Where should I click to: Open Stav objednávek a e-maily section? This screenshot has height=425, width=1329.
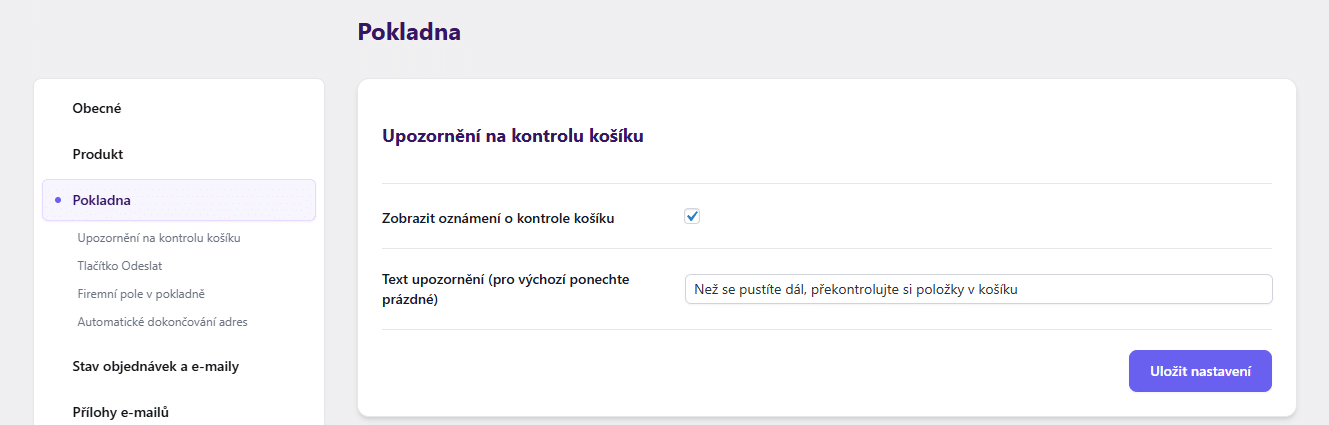pyautogui.click(x=156, y=366)
